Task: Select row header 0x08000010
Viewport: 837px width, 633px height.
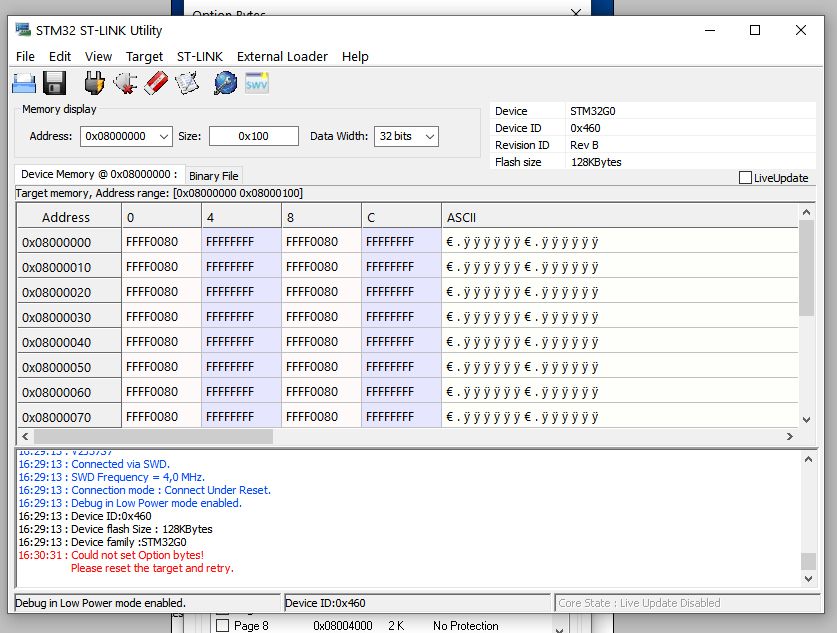Action: (x=69, y=267)
